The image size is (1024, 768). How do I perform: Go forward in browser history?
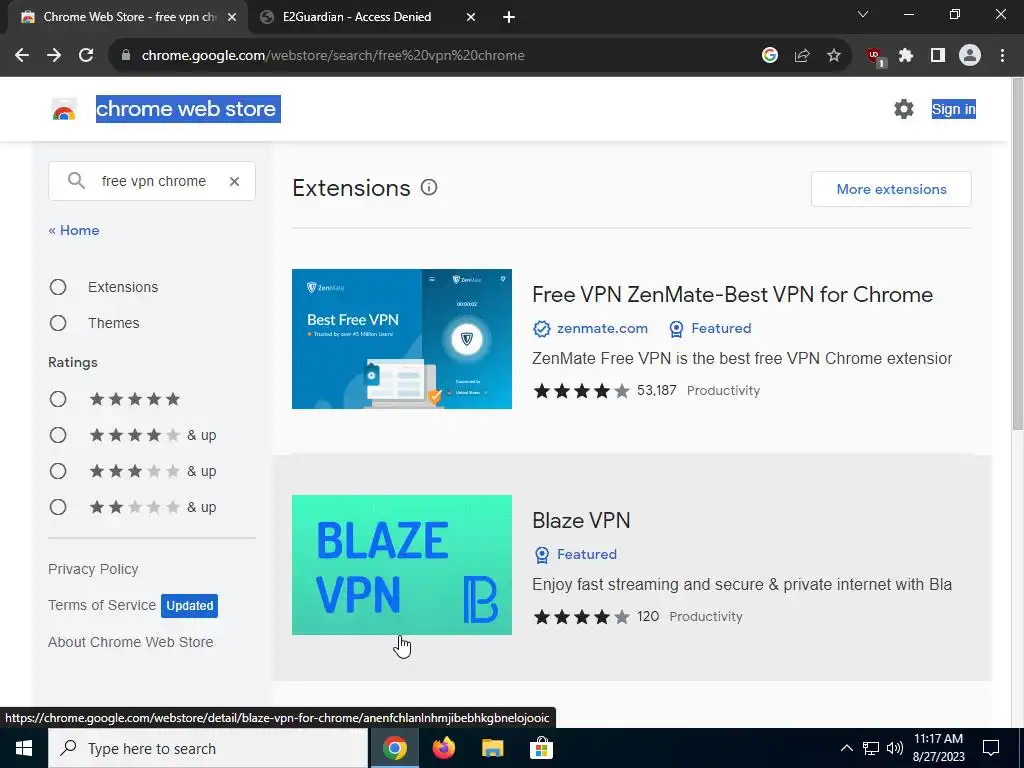(54, 56)
